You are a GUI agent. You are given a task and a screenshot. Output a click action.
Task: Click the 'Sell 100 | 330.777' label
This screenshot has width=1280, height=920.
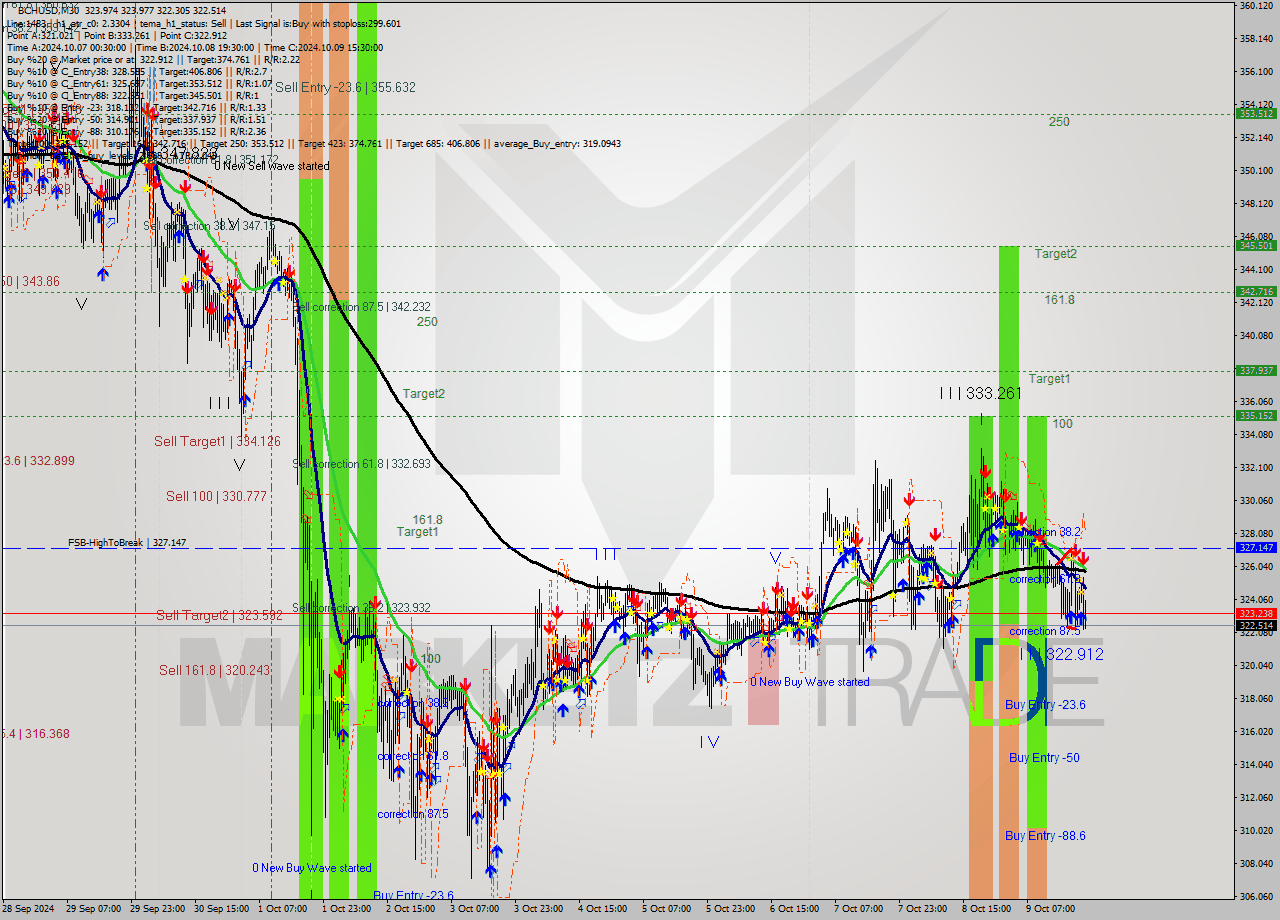click(216, 496)
